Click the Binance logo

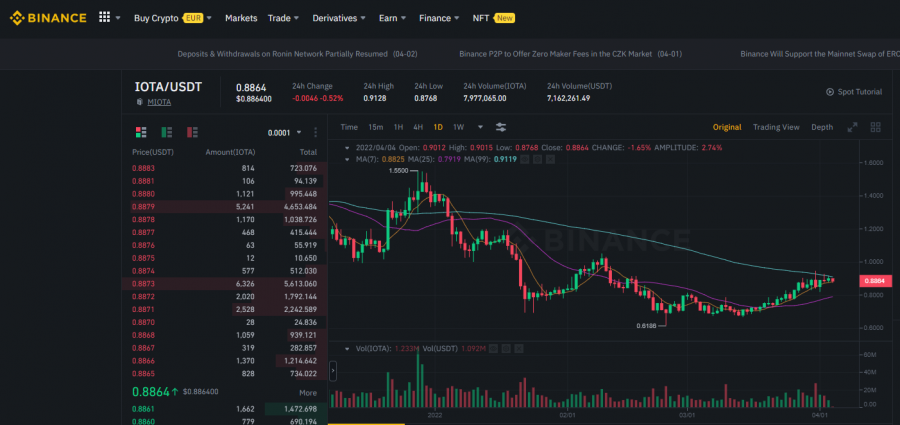tap(48, 18)
